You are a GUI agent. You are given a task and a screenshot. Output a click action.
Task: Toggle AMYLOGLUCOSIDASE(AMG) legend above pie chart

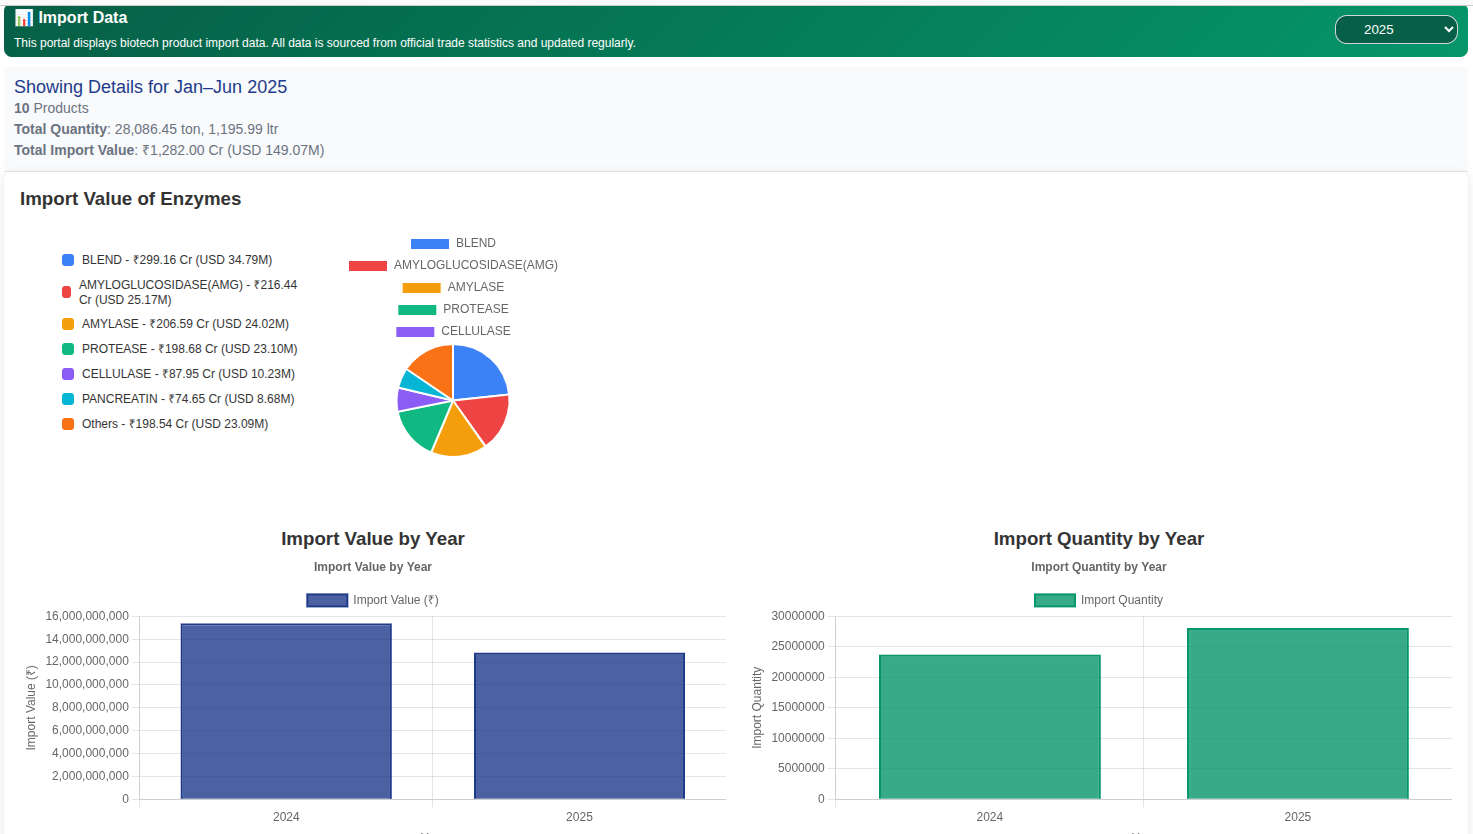pos(453,265)
